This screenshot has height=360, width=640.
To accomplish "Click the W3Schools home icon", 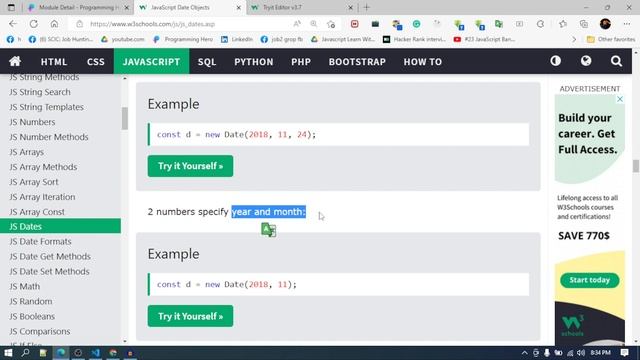I will (x=15, y=61).
